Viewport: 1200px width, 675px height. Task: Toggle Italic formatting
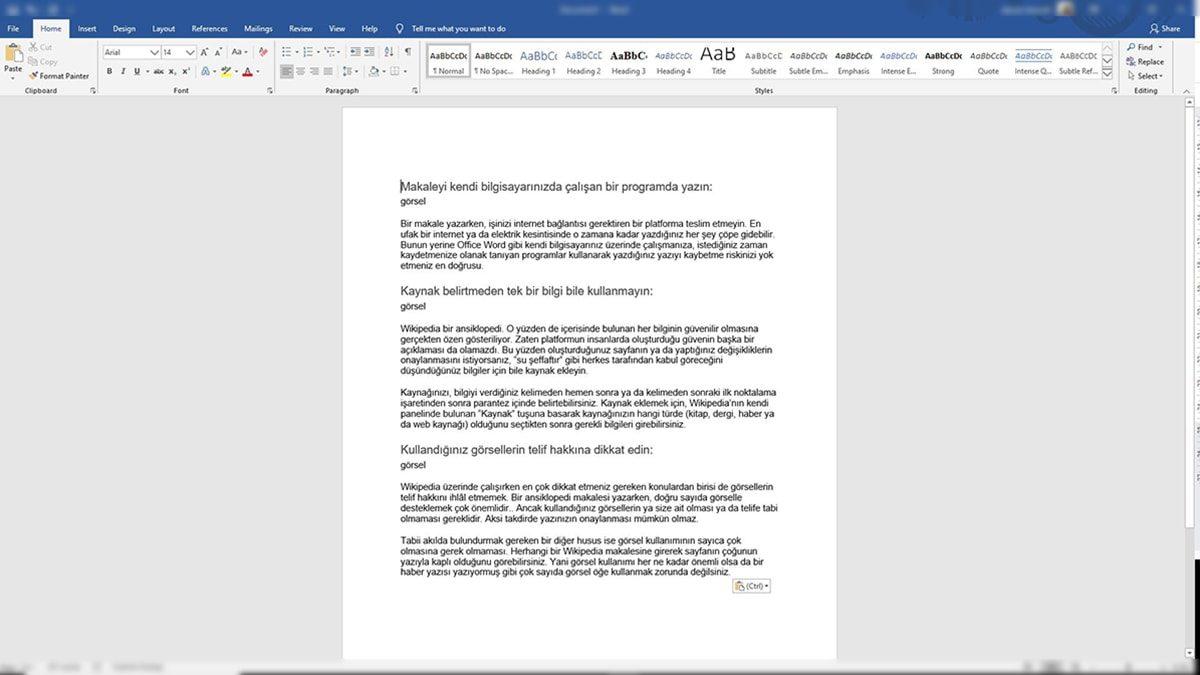coord(123,71)
